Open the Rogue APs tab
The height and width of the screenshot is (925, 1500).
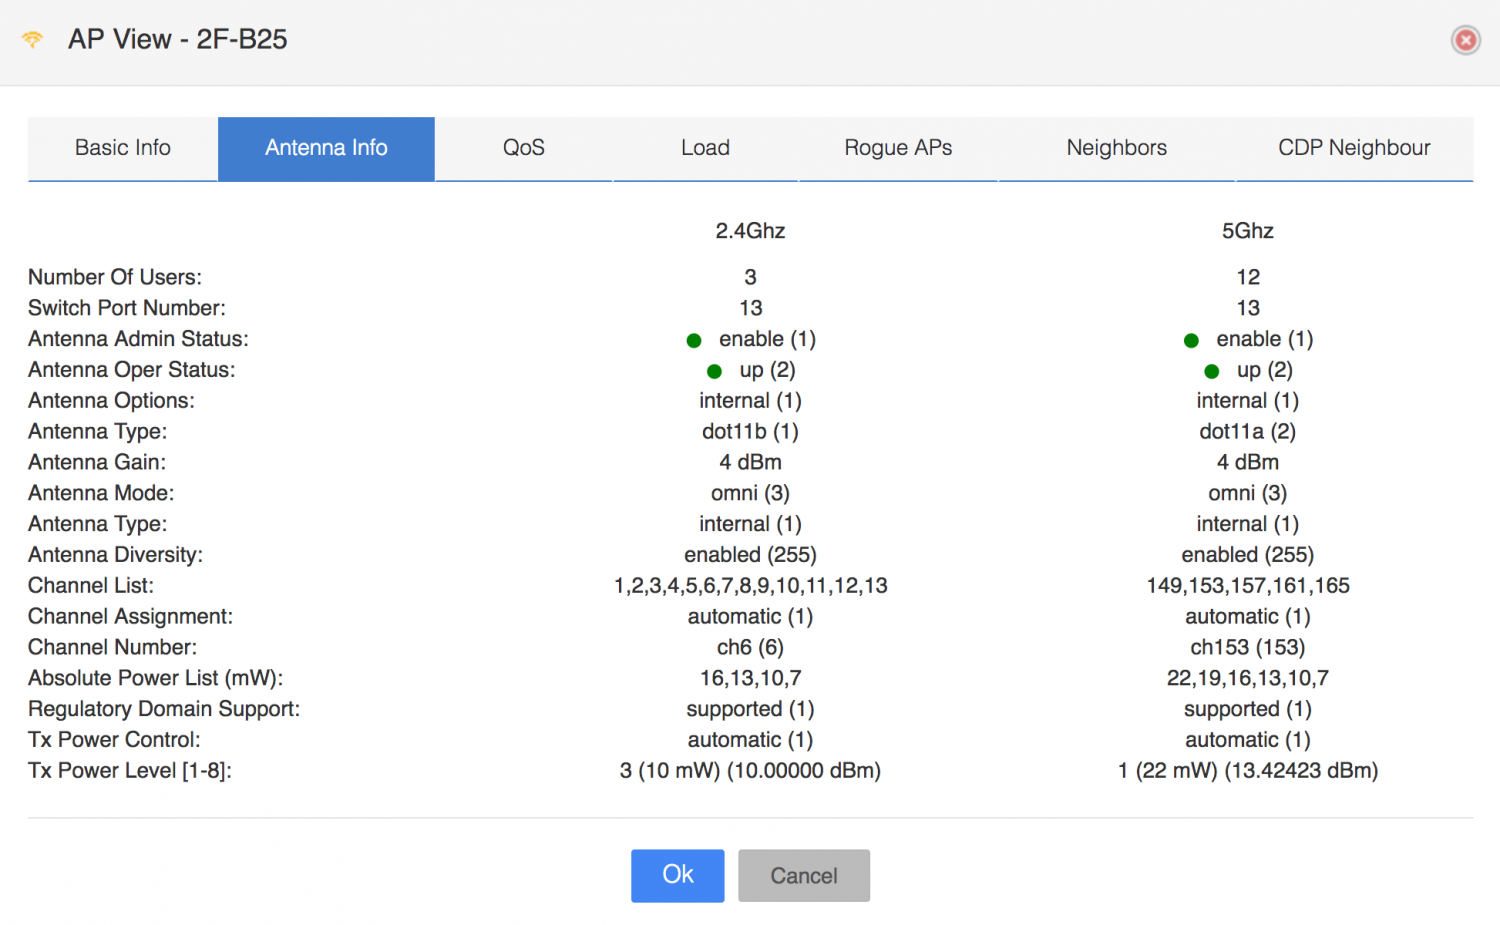tap(897, 148)
